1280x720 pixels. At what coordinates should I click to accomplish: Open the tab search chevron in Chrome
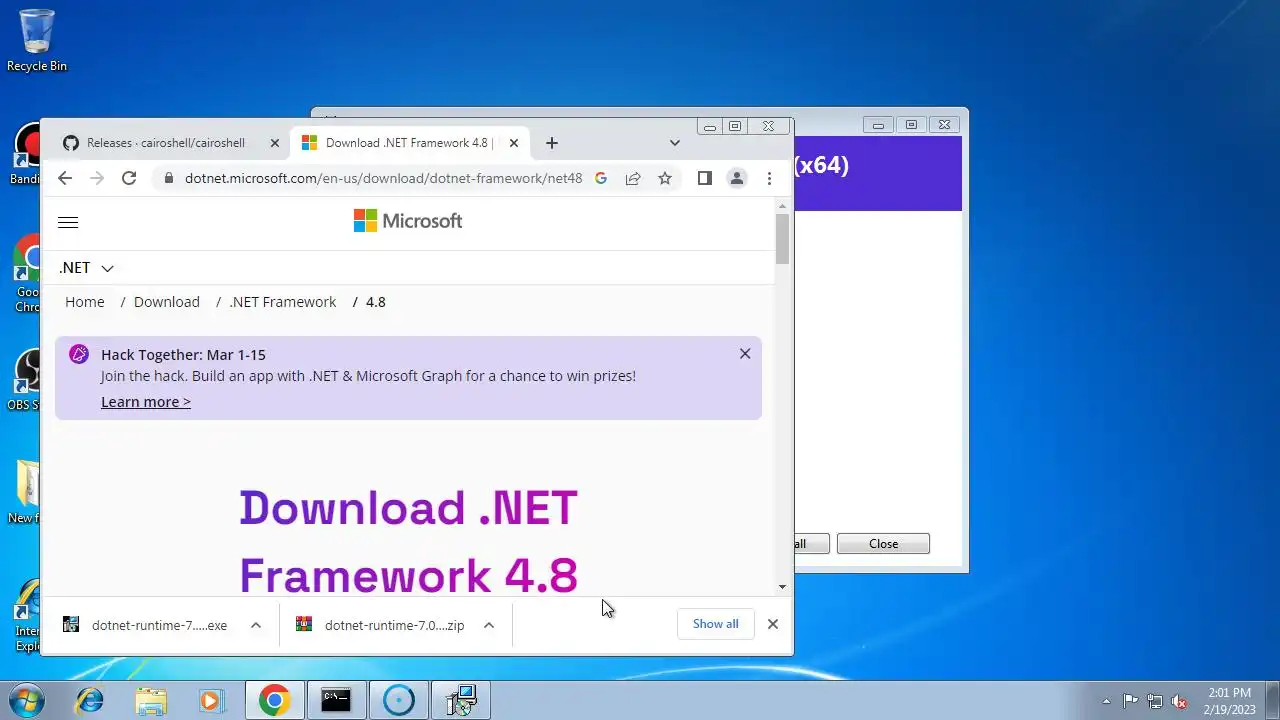coord(675,143)
